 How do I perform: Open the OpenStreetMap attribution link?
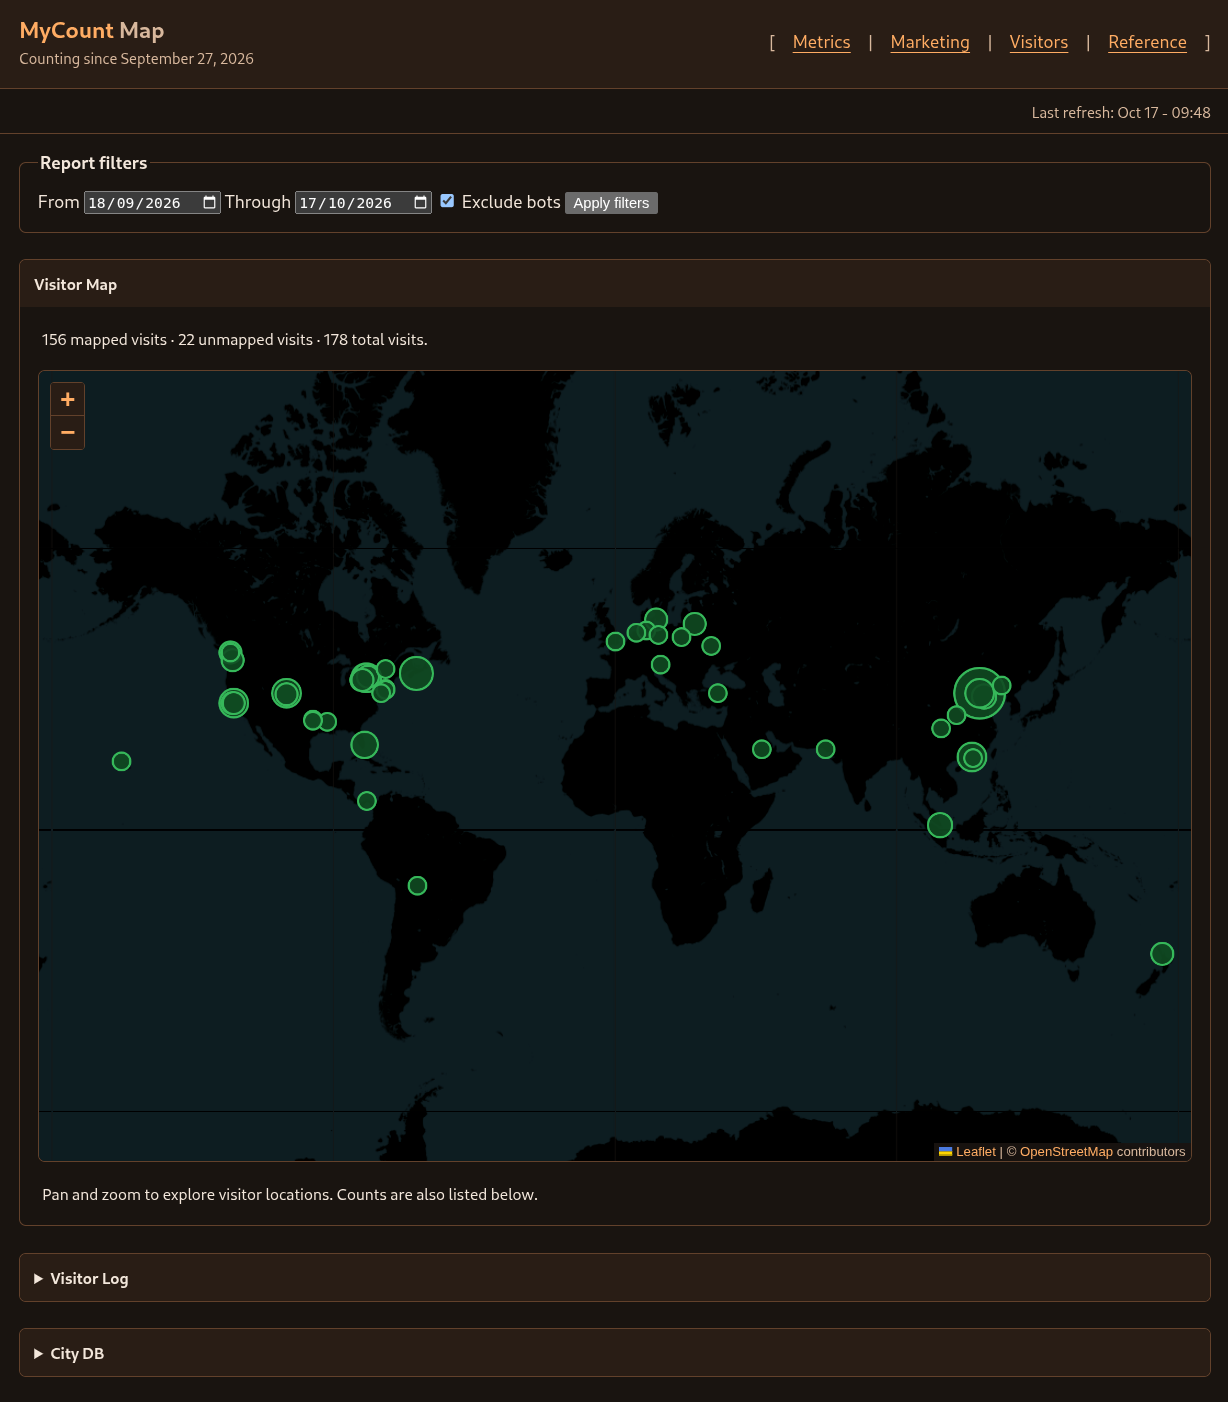(1066, 1152)
